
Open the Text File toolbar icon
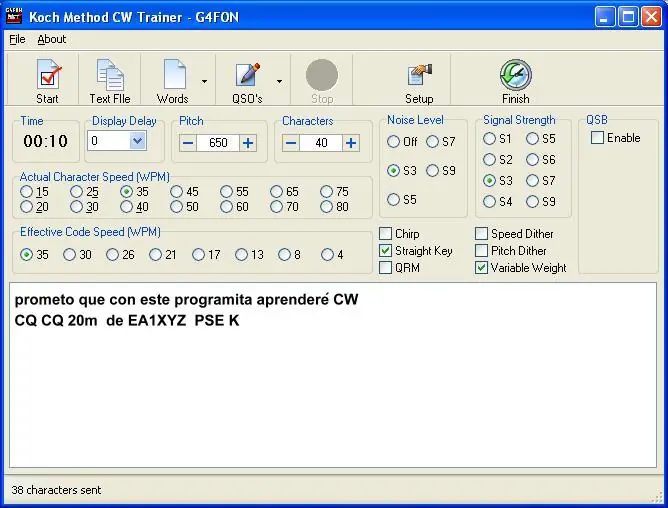tap(110, 75)
